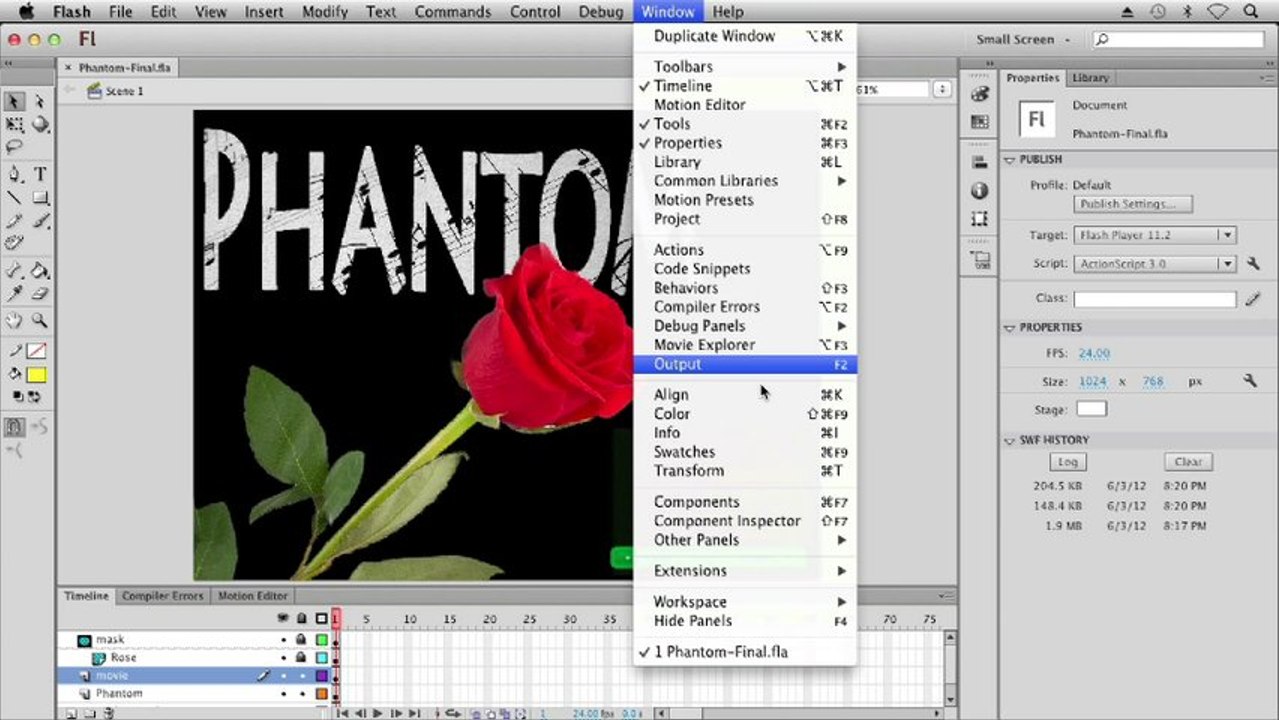Select the 3D Rotation tool
The image size is (1279, 720).
(x=40, y=125)
